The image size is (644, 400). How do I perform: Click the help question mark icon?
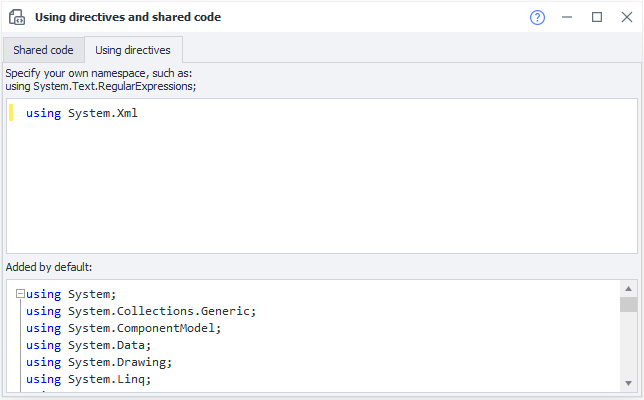point(537,17)
